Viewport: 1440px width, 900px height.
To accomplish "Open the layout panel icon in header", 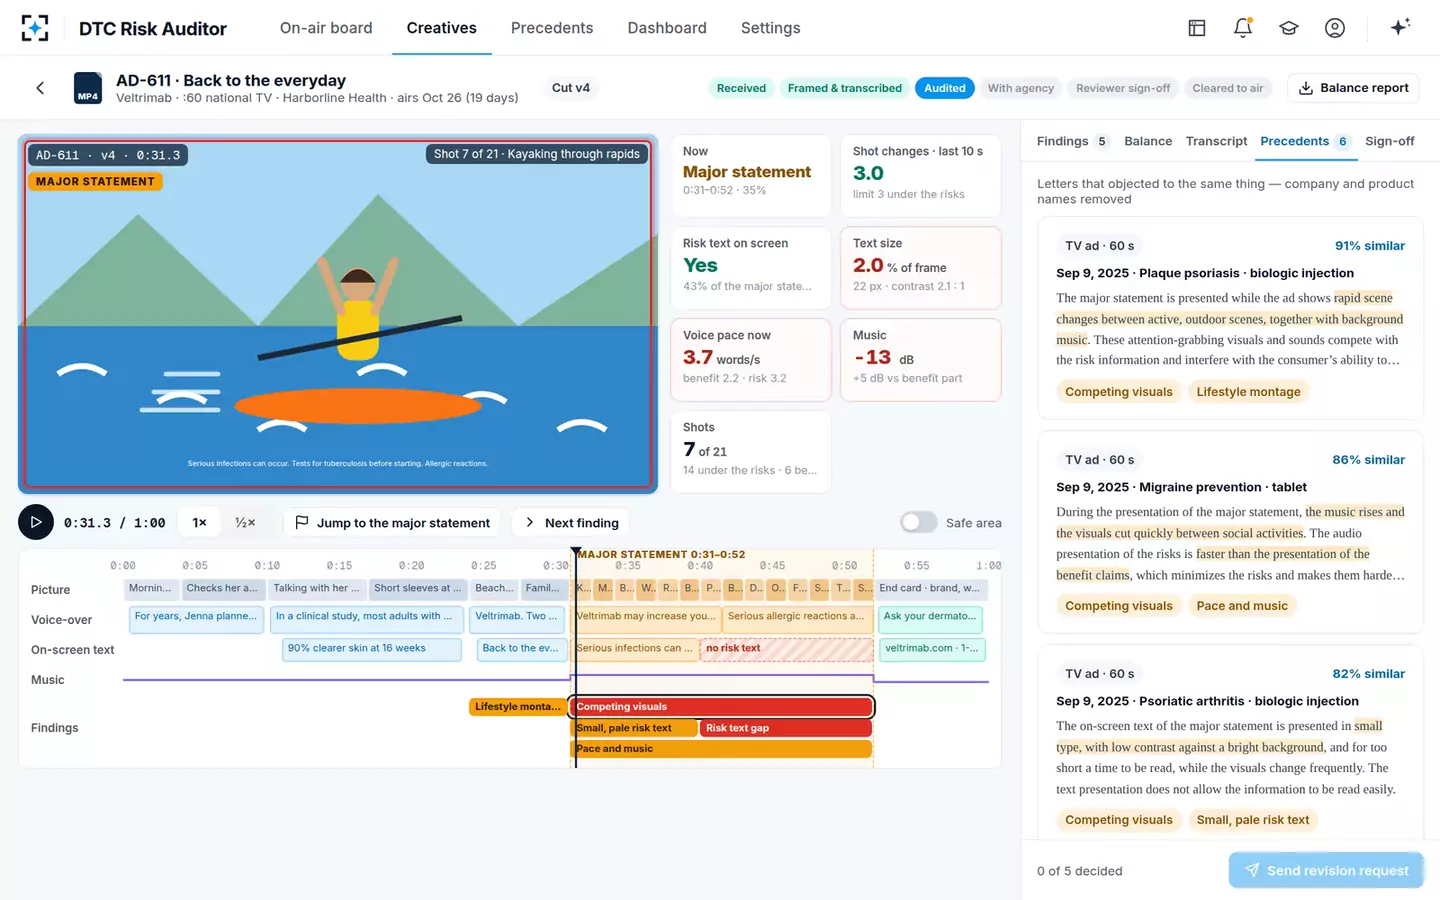I will [x=1197, y=28].
